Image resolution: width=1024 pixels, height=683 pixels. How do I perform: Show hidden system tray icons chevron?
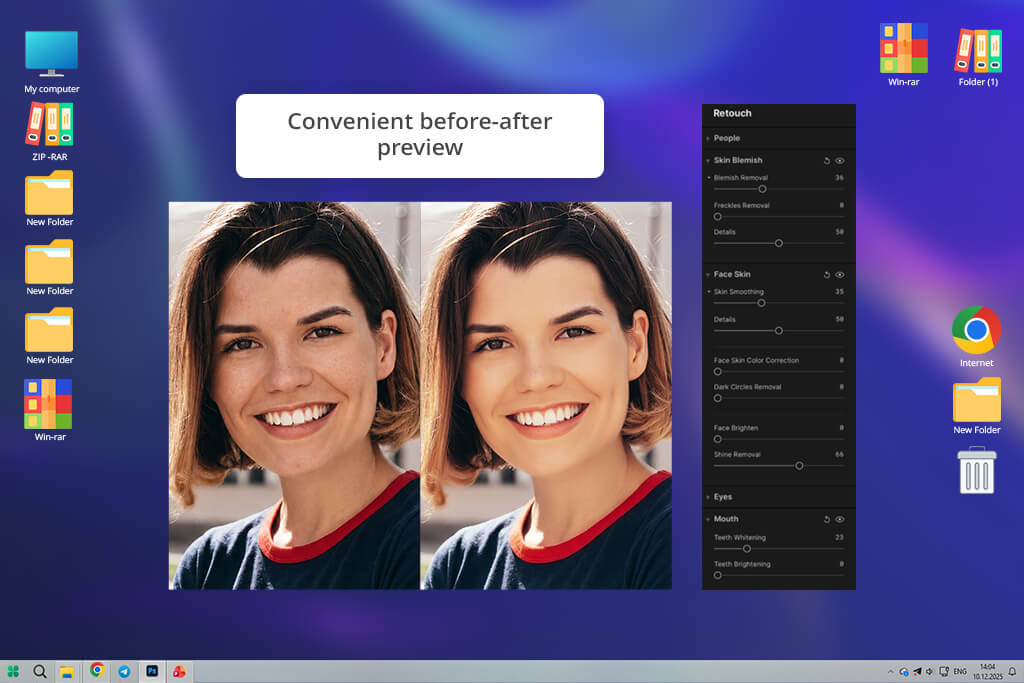point(890,671)
